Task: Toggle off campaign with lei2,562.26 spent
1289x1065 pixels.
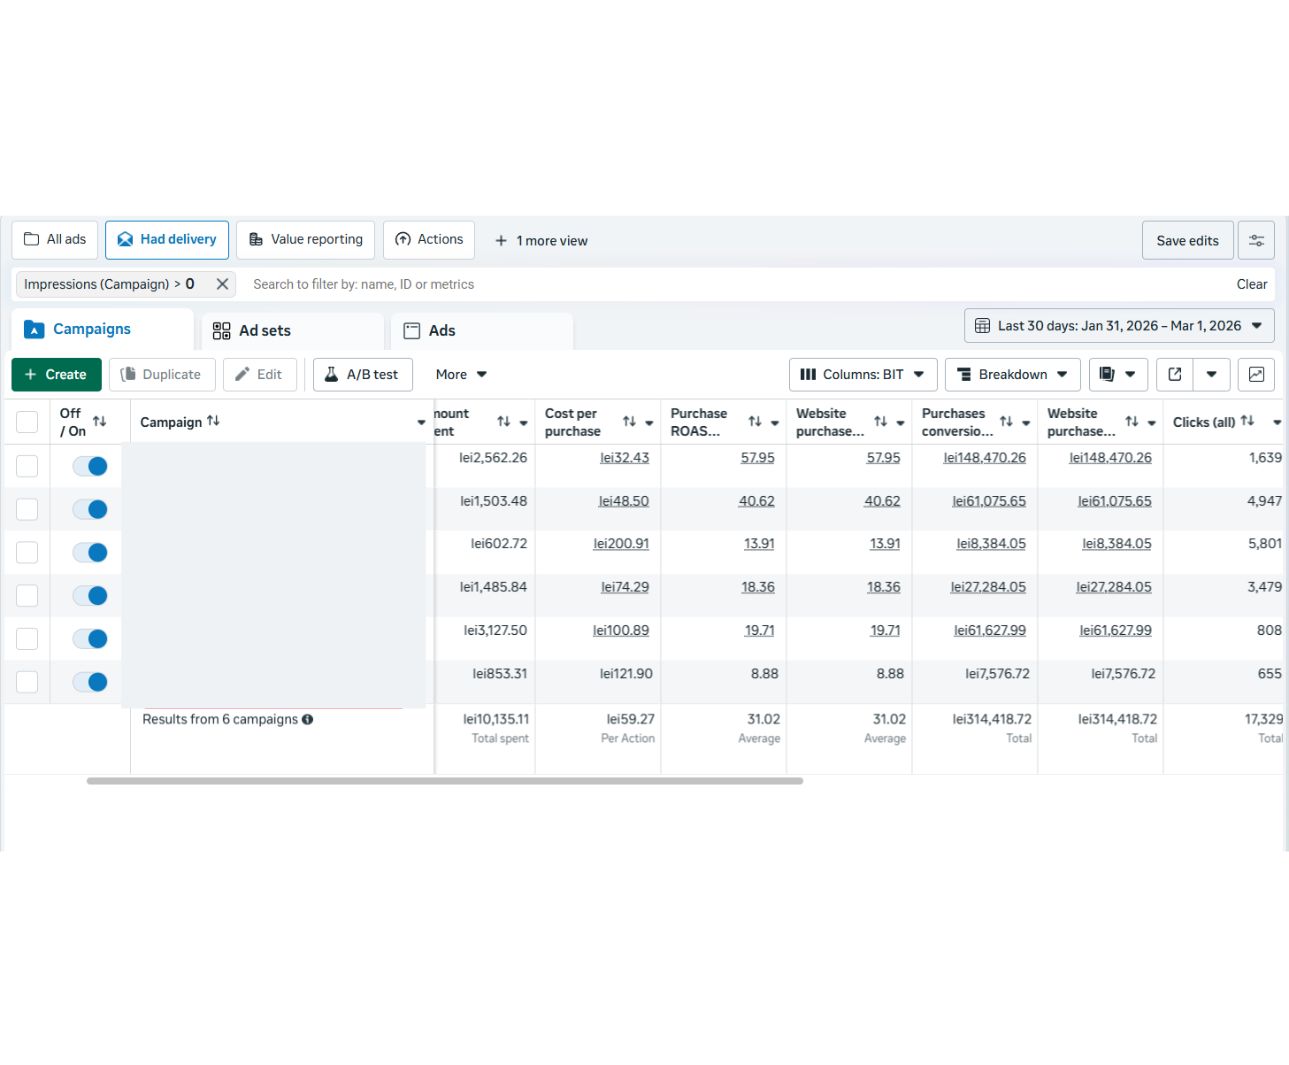Action: (90, 466)
